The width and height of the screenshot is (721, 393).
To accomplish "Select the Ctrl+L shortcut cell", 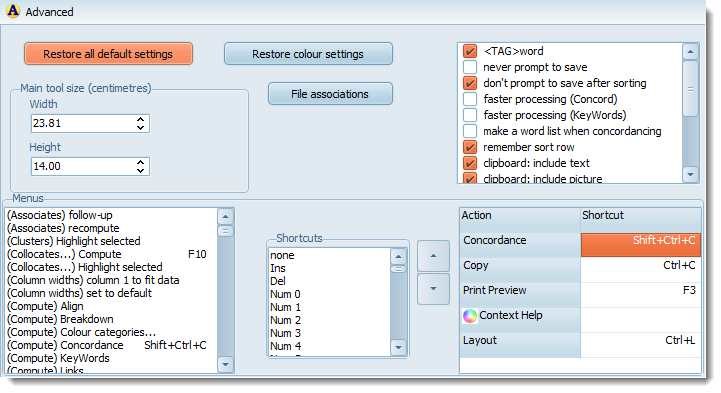I will coord(641,345).
